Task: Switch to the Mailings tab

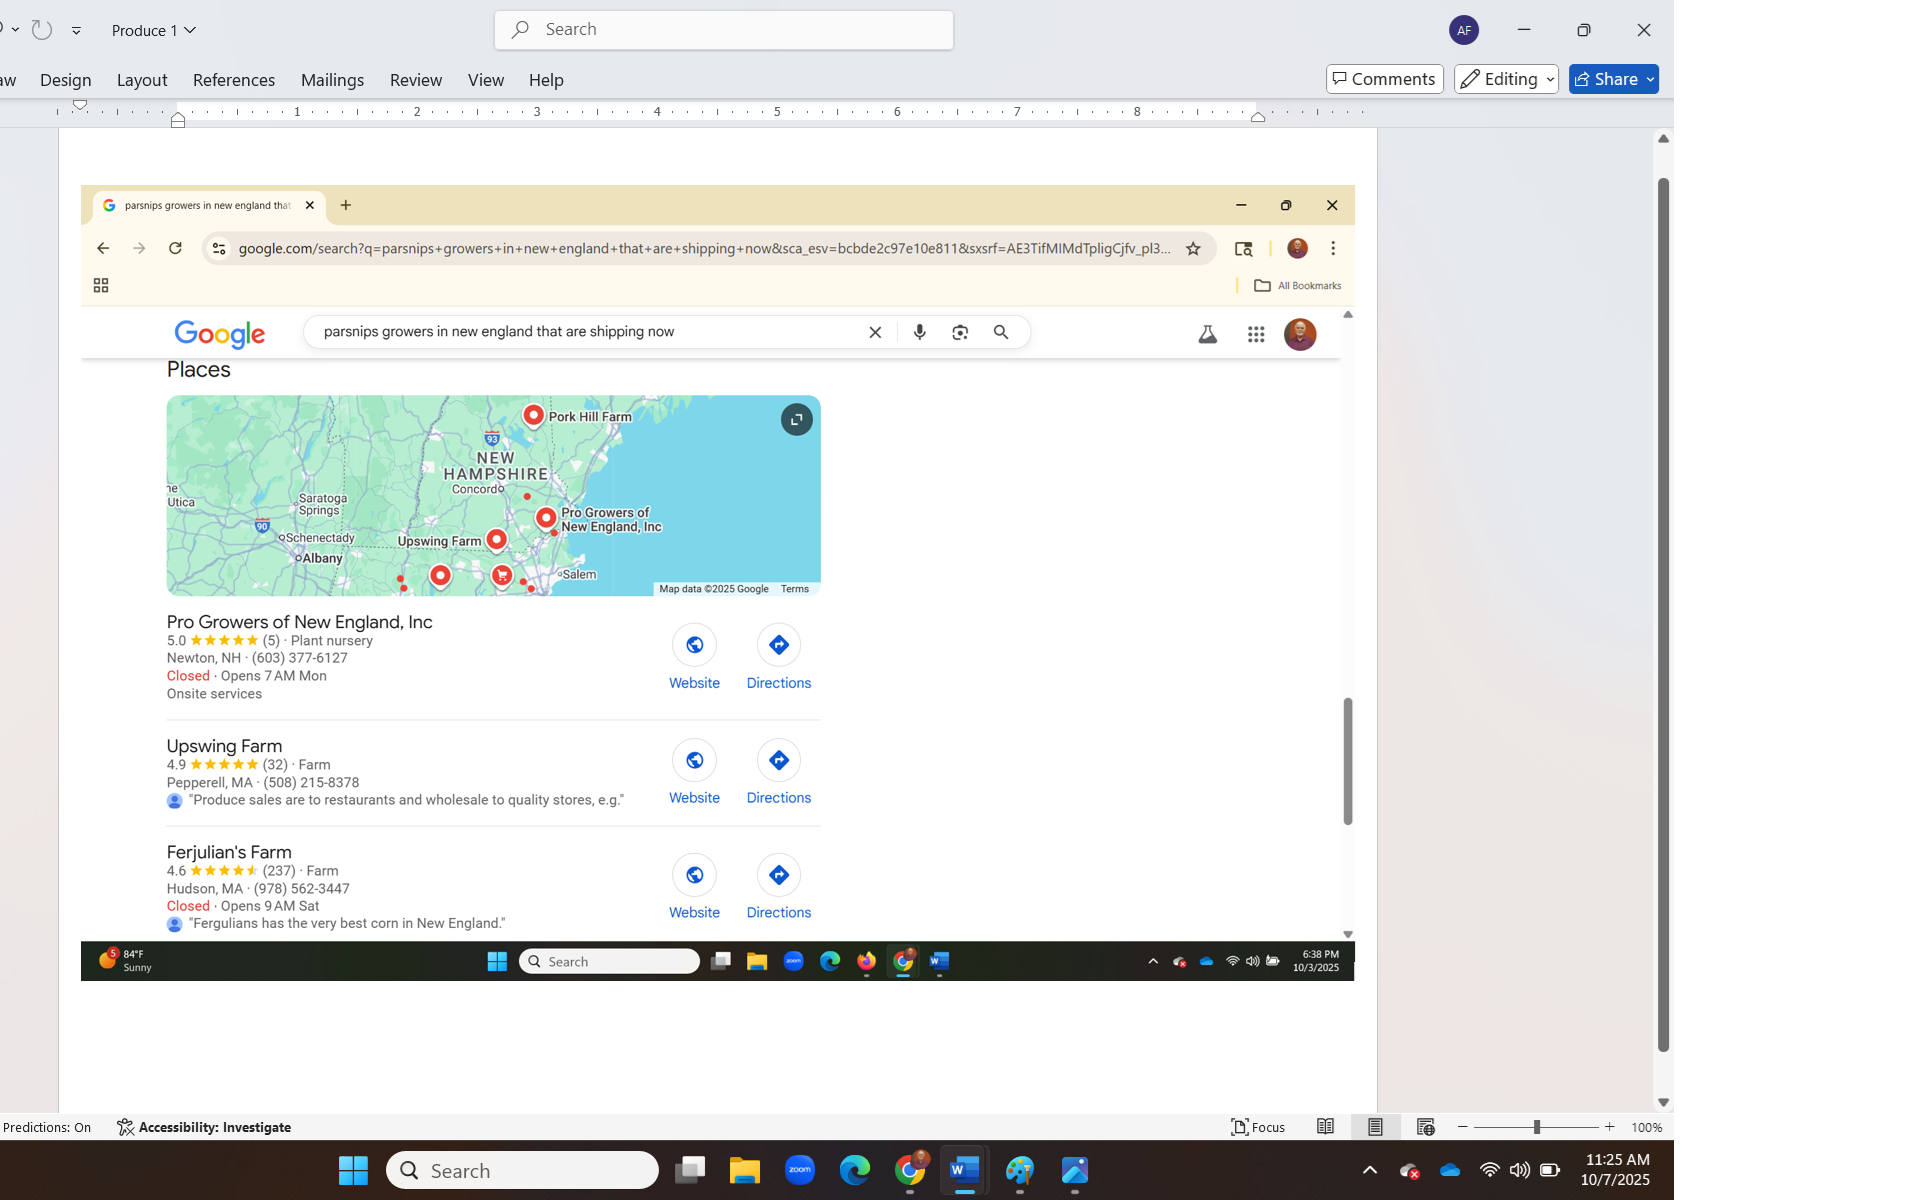Action: click(332, 80)
